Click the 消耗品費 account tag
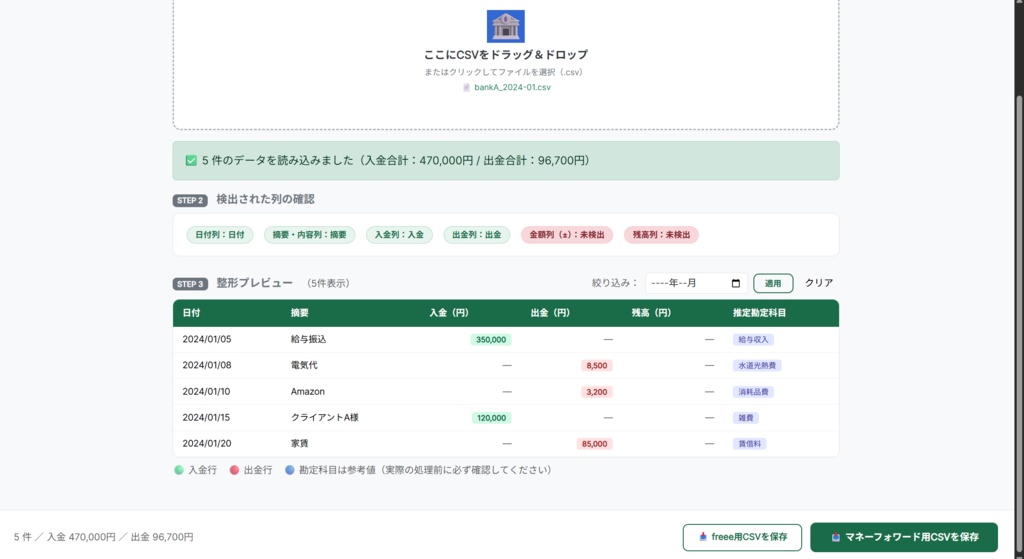Image resolution: width=1024 pixels, height=559 pixels. 753,392
